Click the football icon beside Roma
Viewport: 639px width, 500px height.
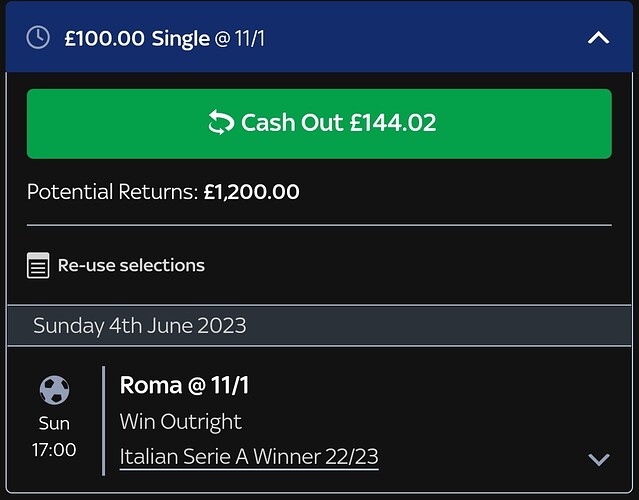tap(54, 390)
